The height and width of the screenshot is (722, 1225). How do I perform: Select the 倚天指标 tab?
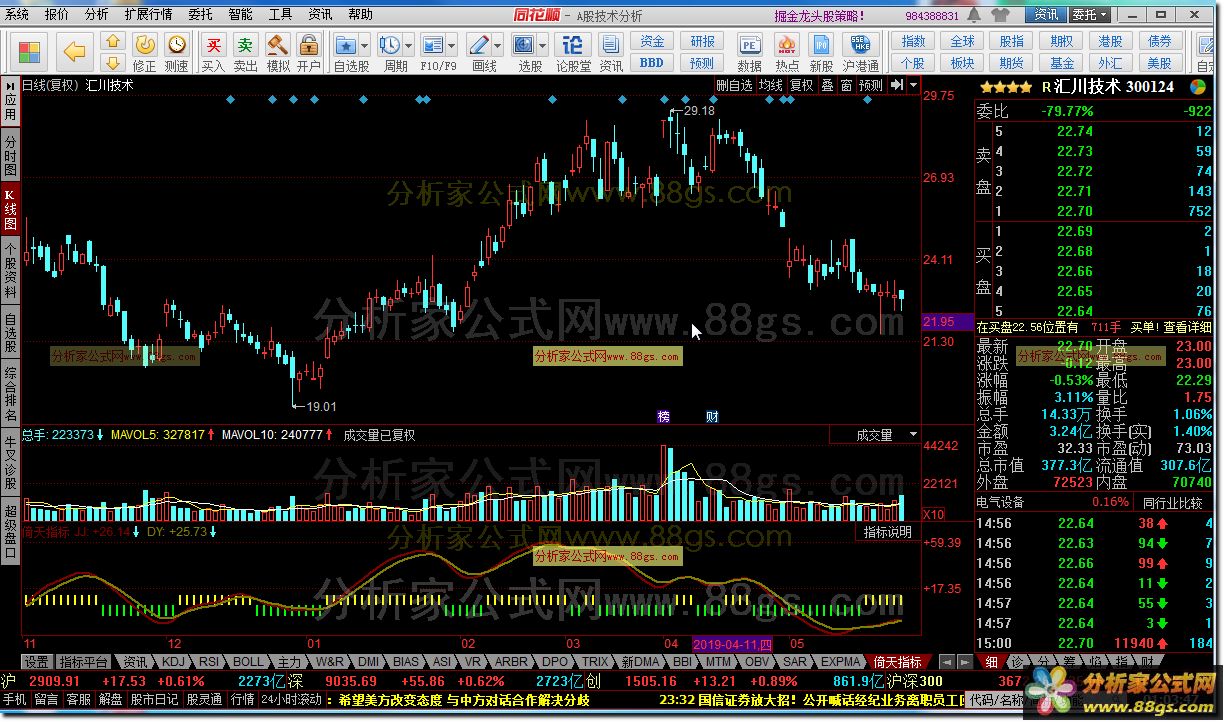[897, 662]
